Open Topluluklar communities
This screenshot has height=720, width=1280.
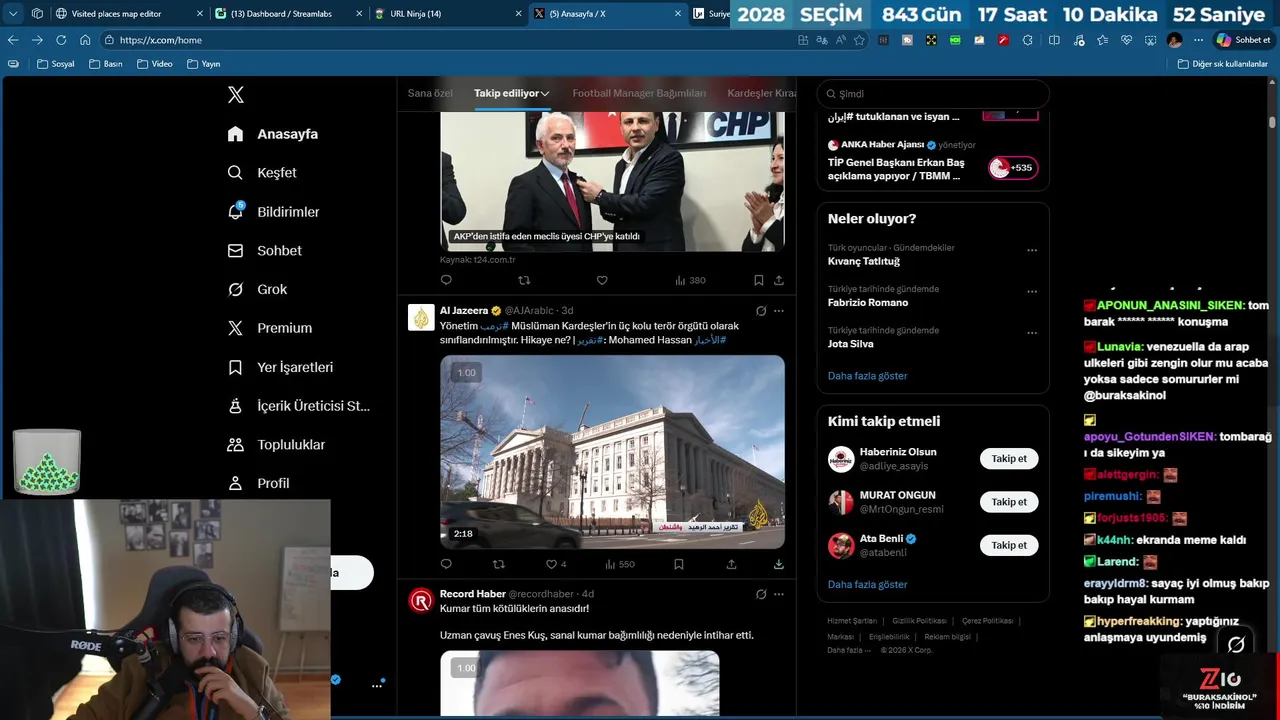(275, 445)
